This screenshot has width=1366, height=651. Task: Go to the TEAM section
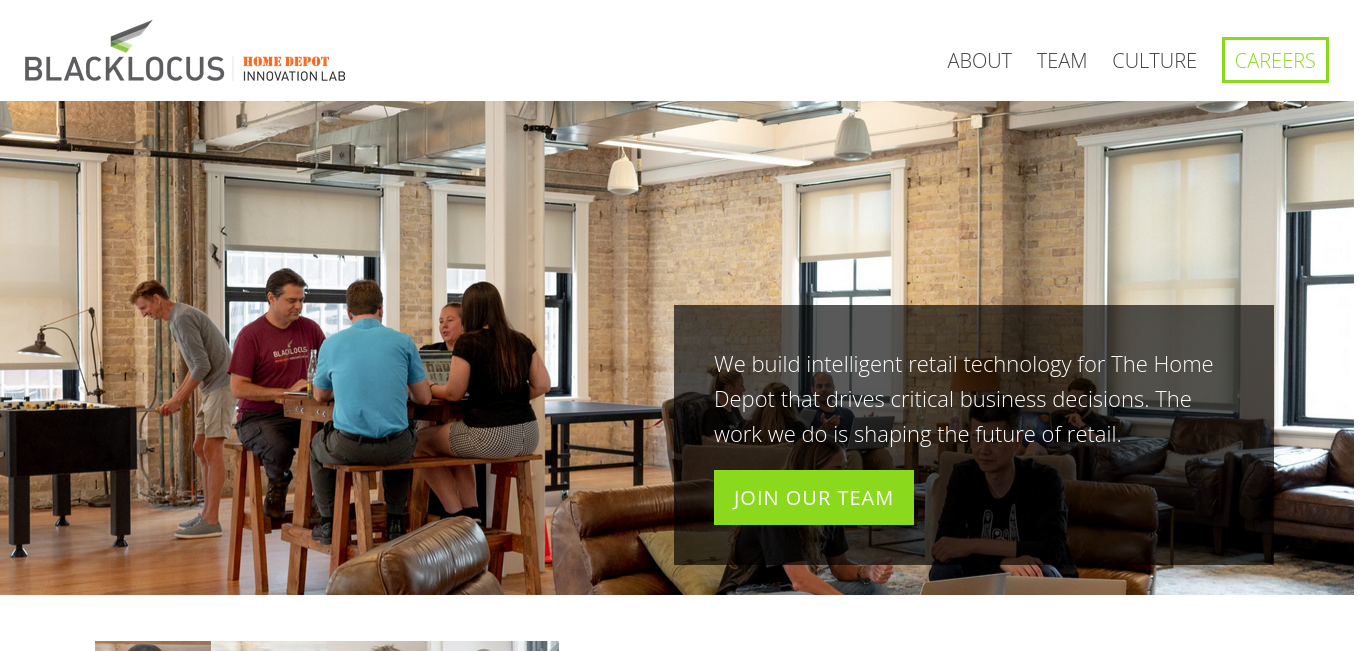click(x=1062, y=61)
